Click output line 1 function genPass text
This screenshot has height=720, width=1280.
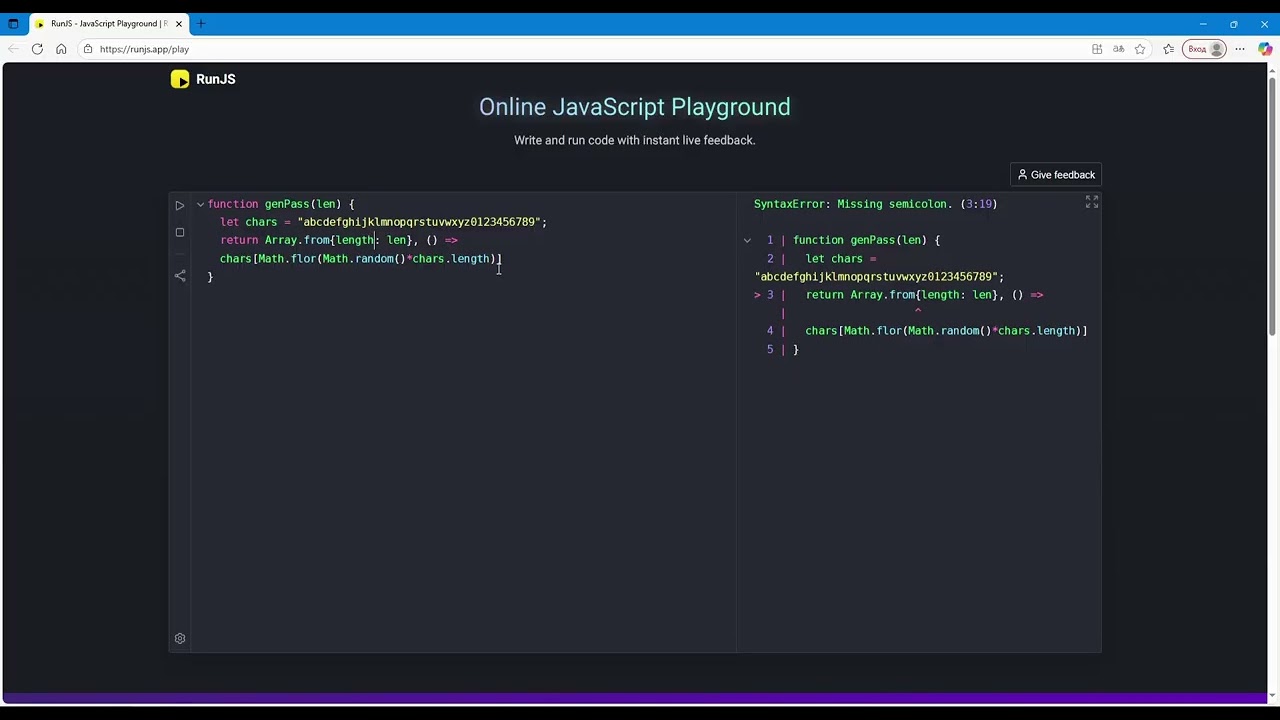866,240
